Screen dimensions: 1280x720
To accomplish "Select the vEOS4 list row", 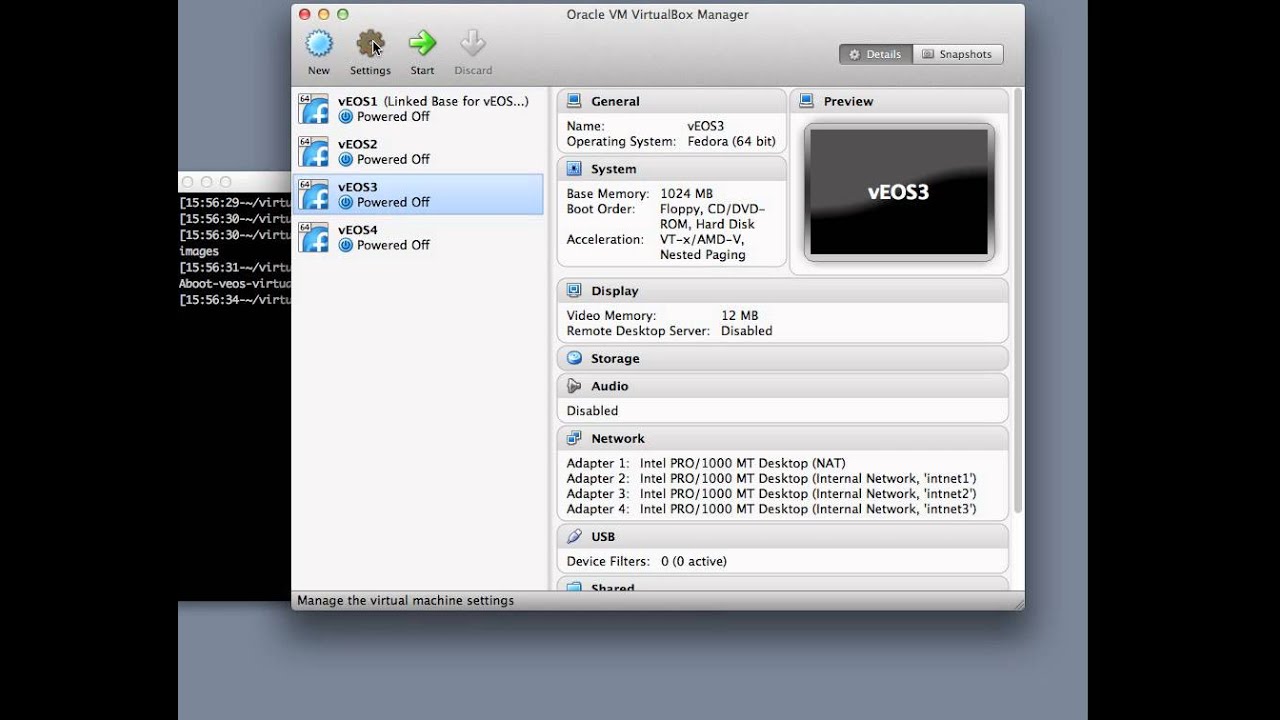I will click(x=418, y=238).
